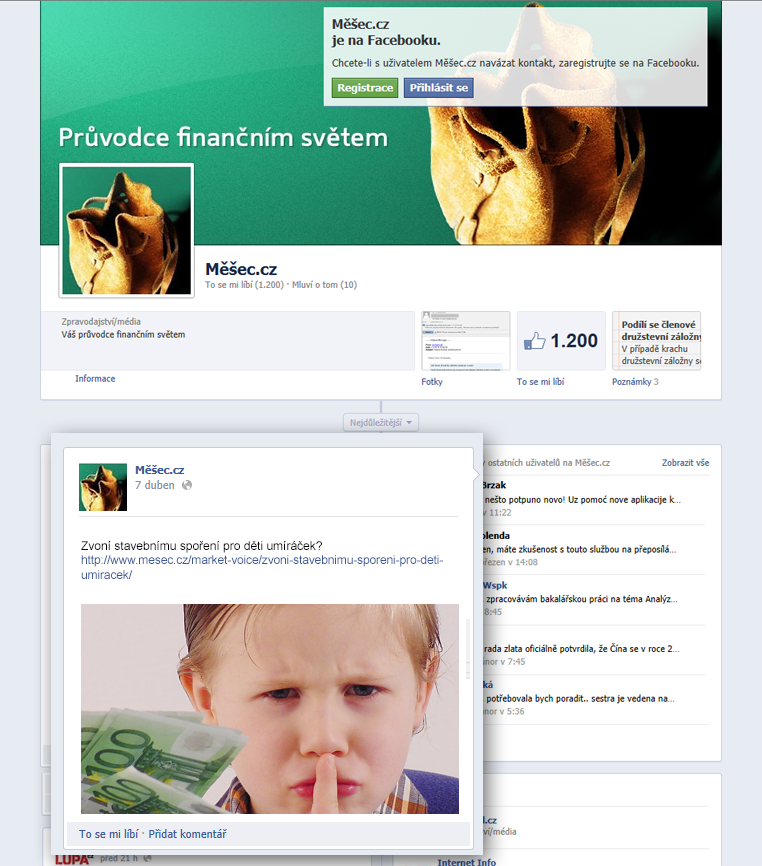Open the Poznámky notes thumbnail
The image size is (762, 866).
[x=657, y=341]
